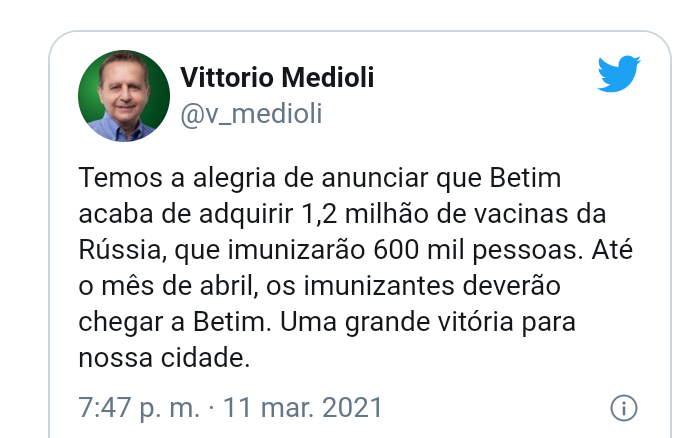684x438 pixels.
Task: Click the "1,2 milhão" figure in the tweet
Action: (x=364, y=214)
